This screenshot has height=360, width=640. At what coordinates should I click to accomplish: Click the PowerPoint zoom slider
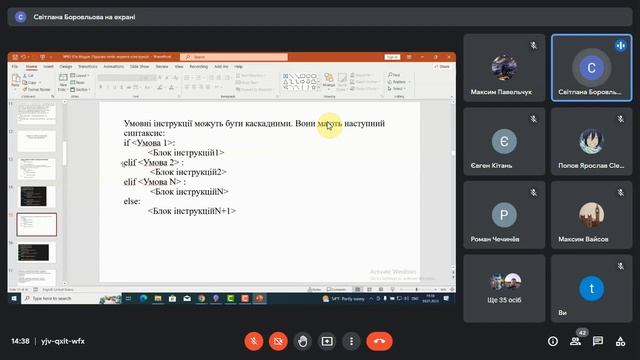(x=416, y=289)
